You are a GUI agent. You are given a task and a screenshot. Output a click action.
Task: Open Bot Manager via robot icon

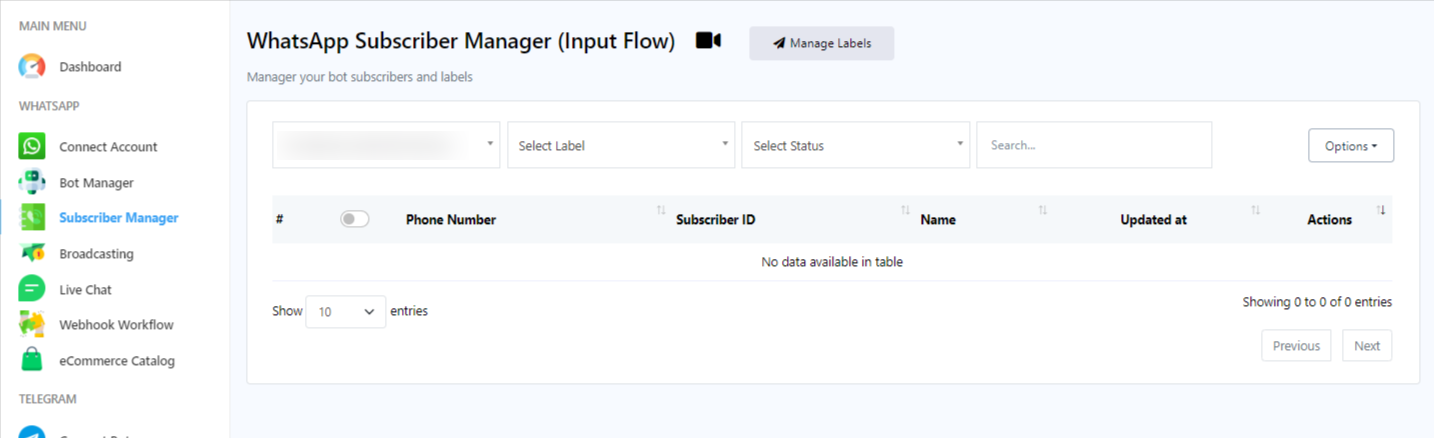point(32,183)
